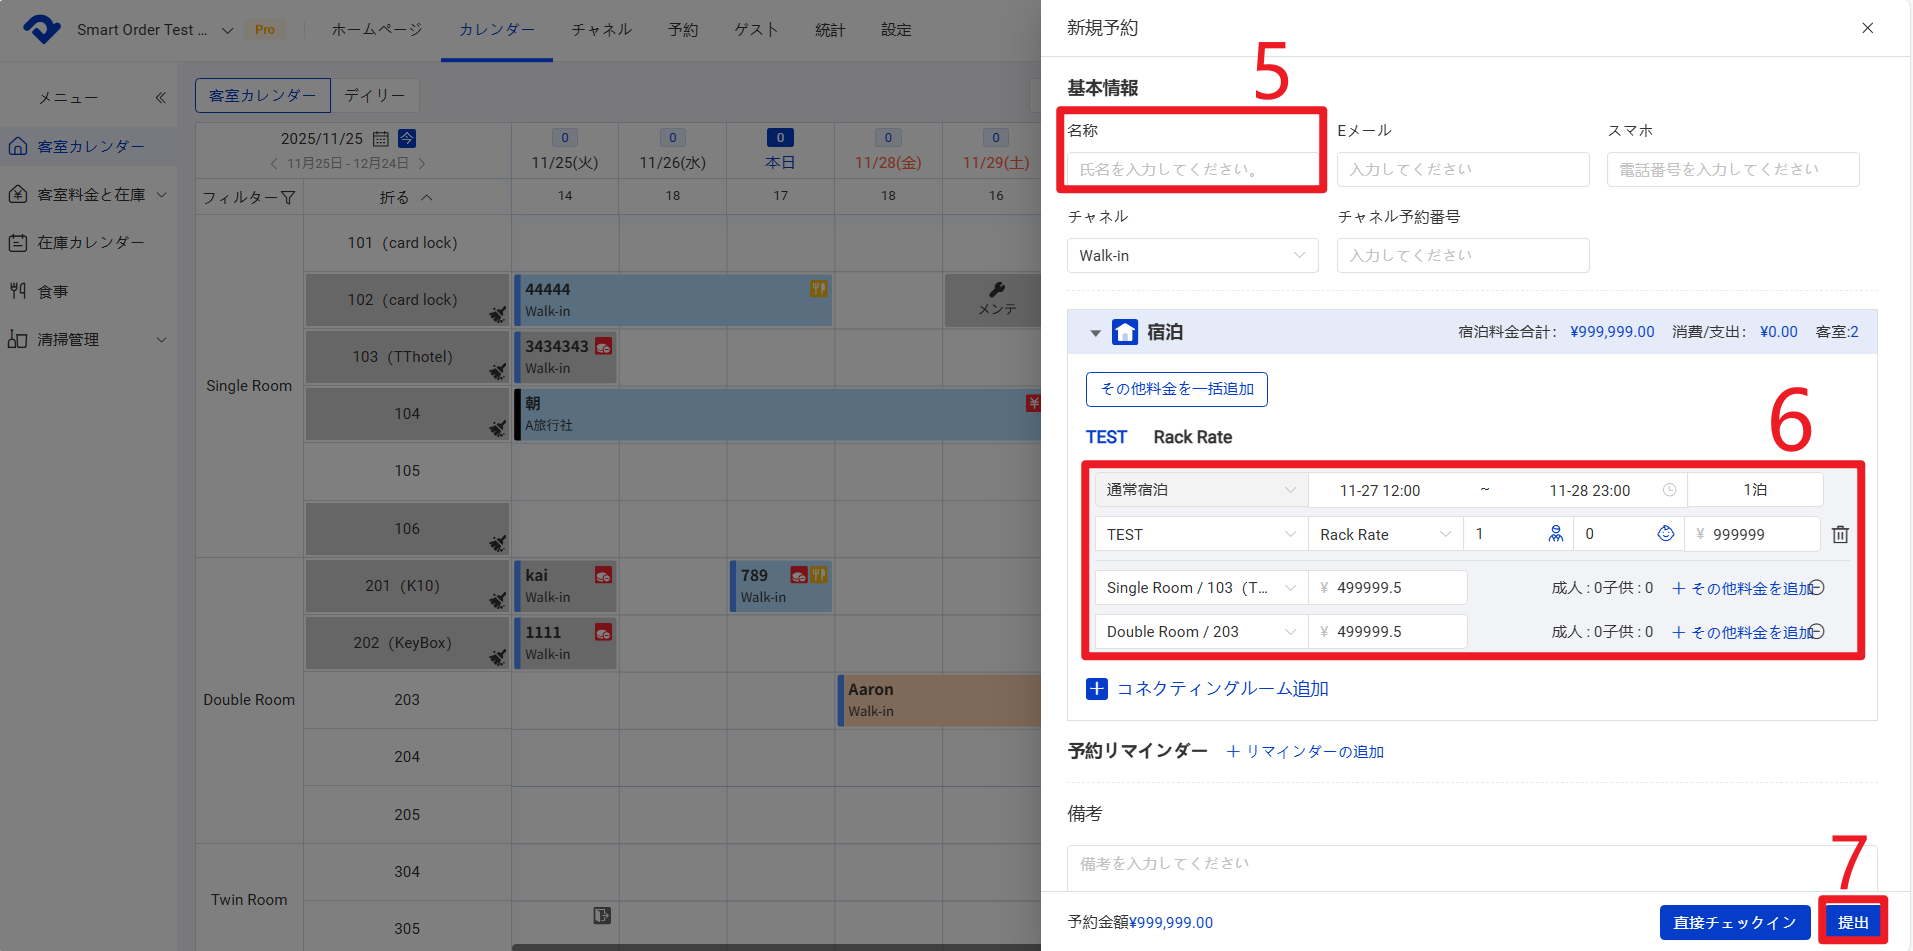Screen dimensions: 1913x951
Task: Remove the Single Room 103 row with minus icon
Action: [1817, 588]
